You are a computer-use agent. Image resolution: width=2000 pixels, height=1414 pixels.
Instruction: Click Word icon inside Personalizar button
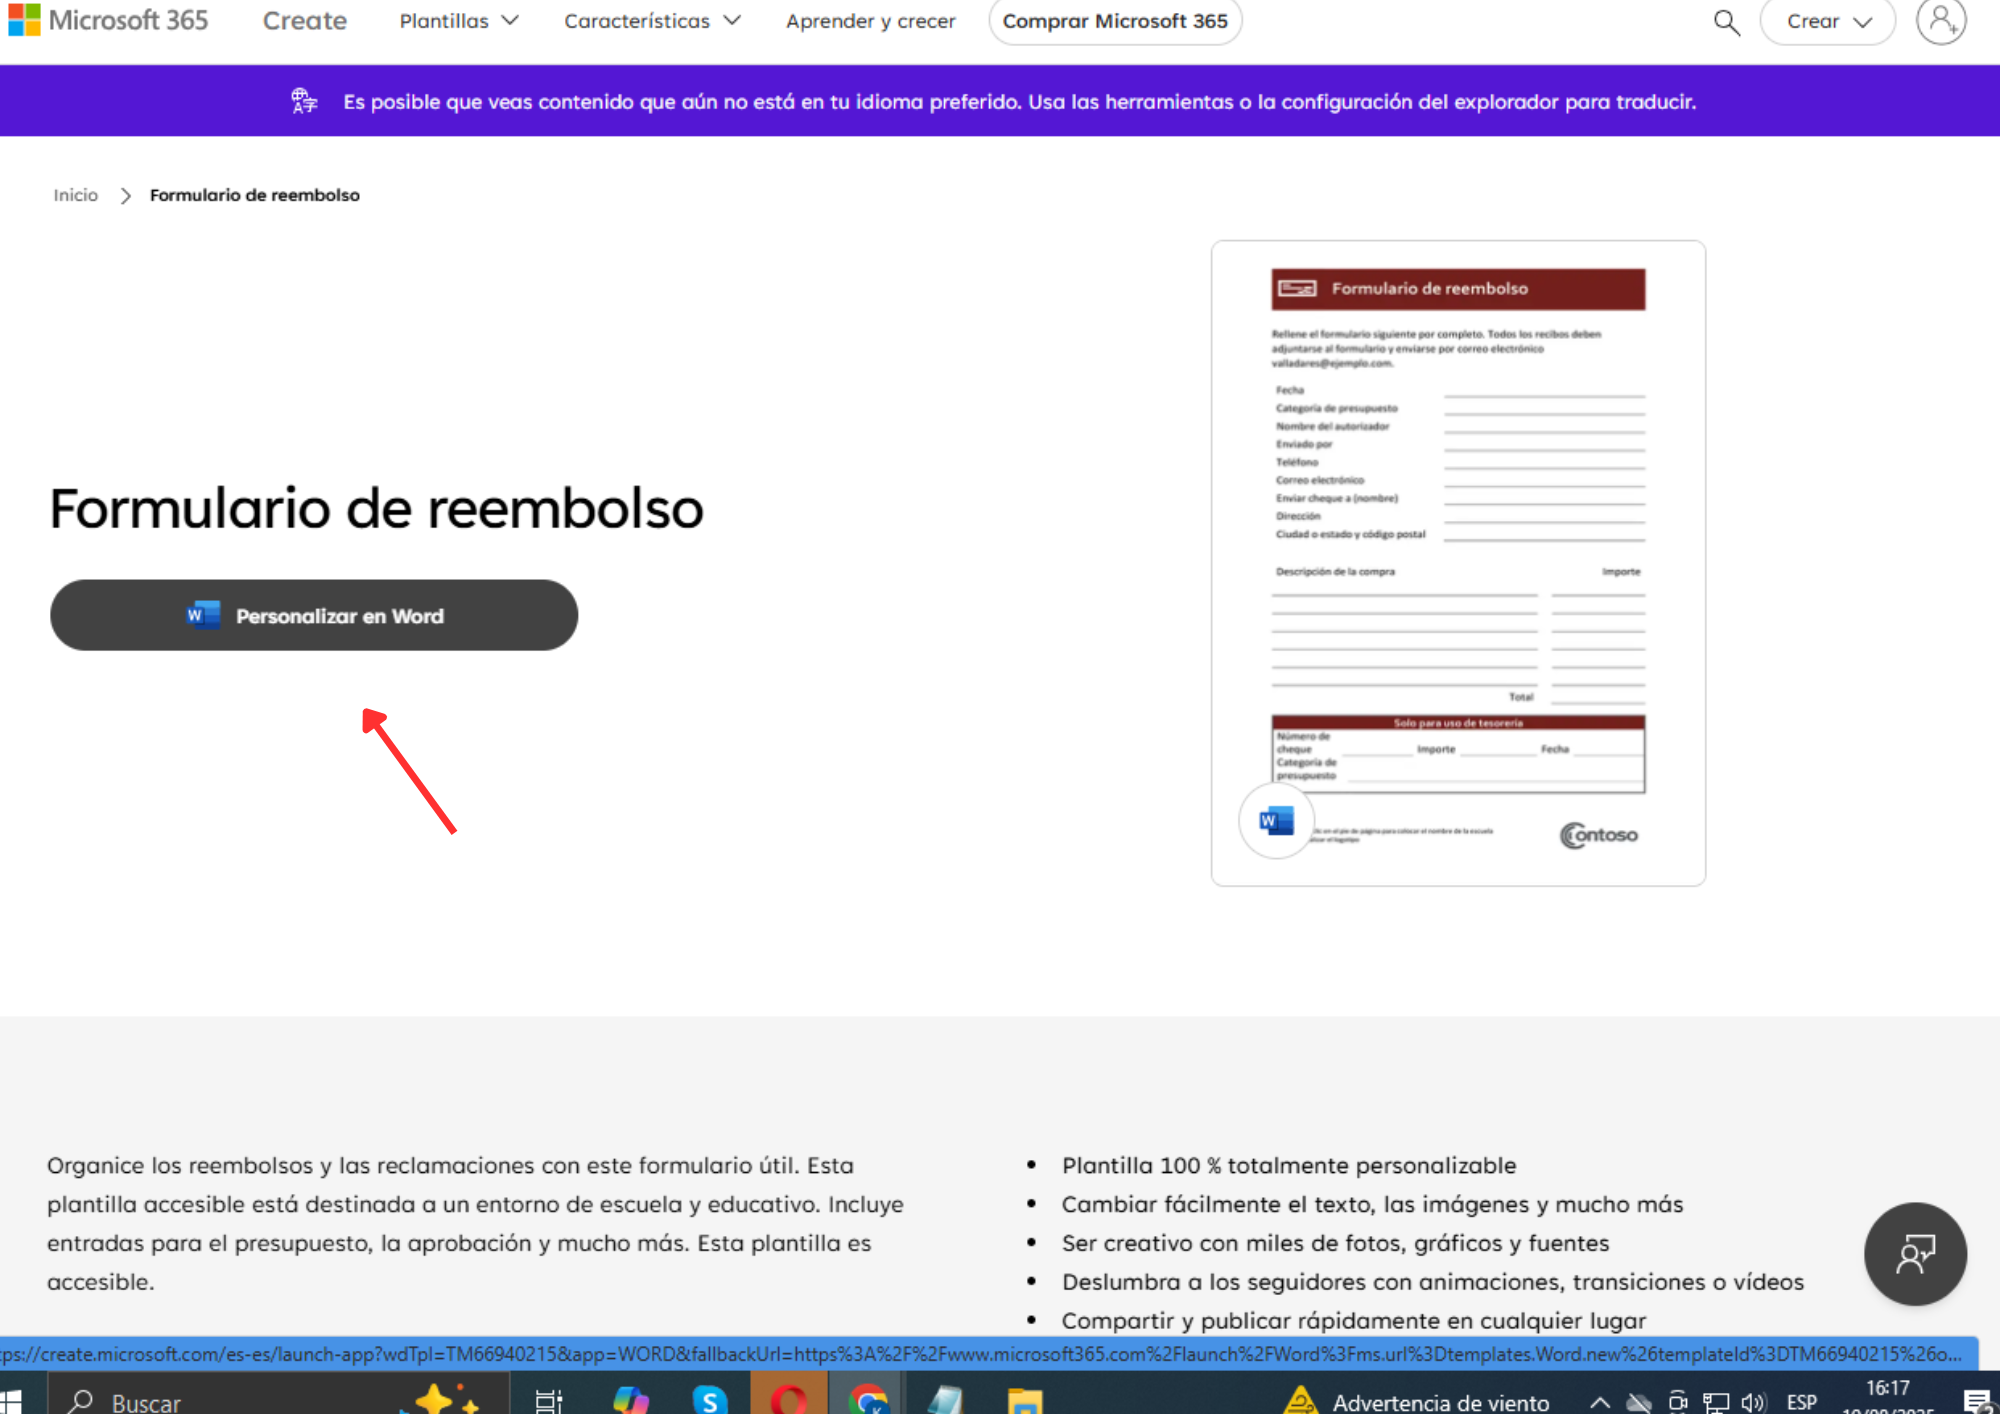[203, 615]
